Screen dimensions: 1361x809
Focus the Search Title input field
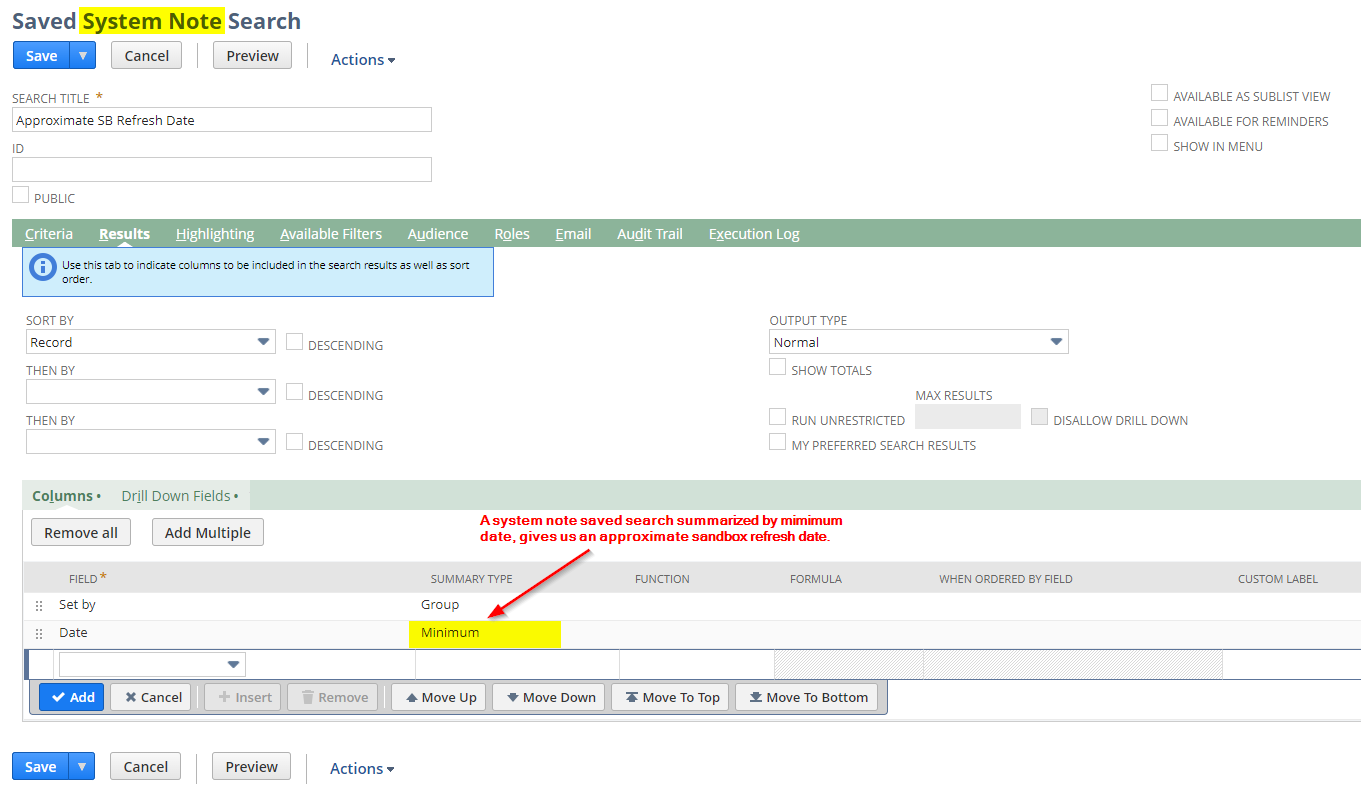tap(222, 120)
